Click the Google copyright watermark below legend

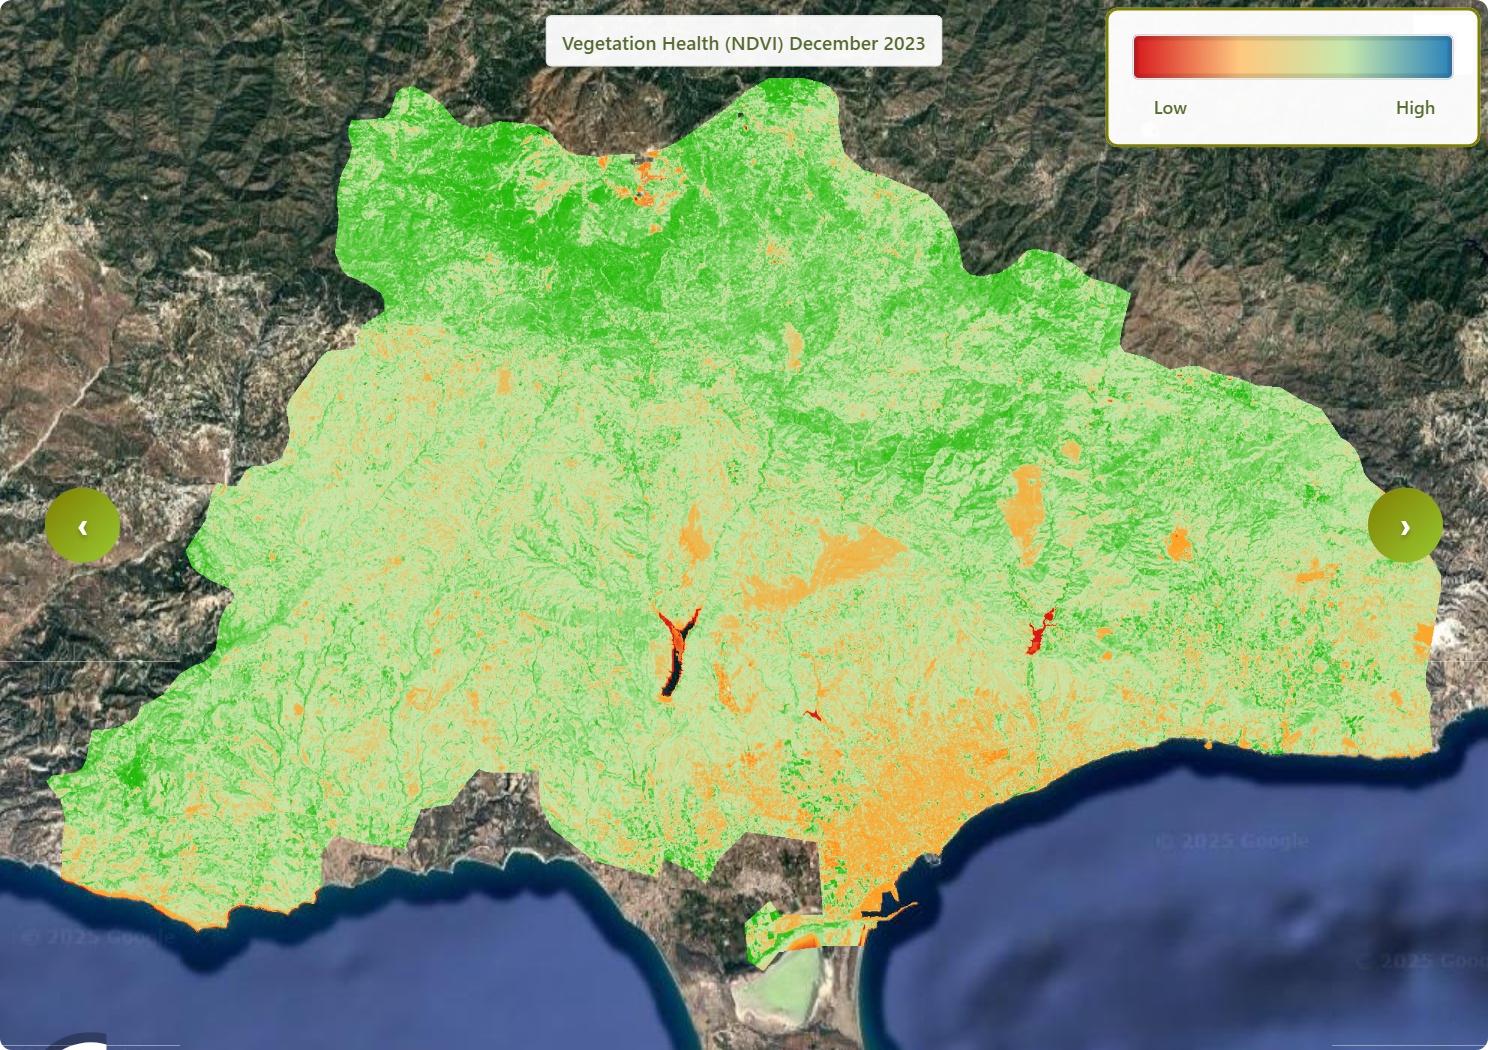[x=1232, y=841]
